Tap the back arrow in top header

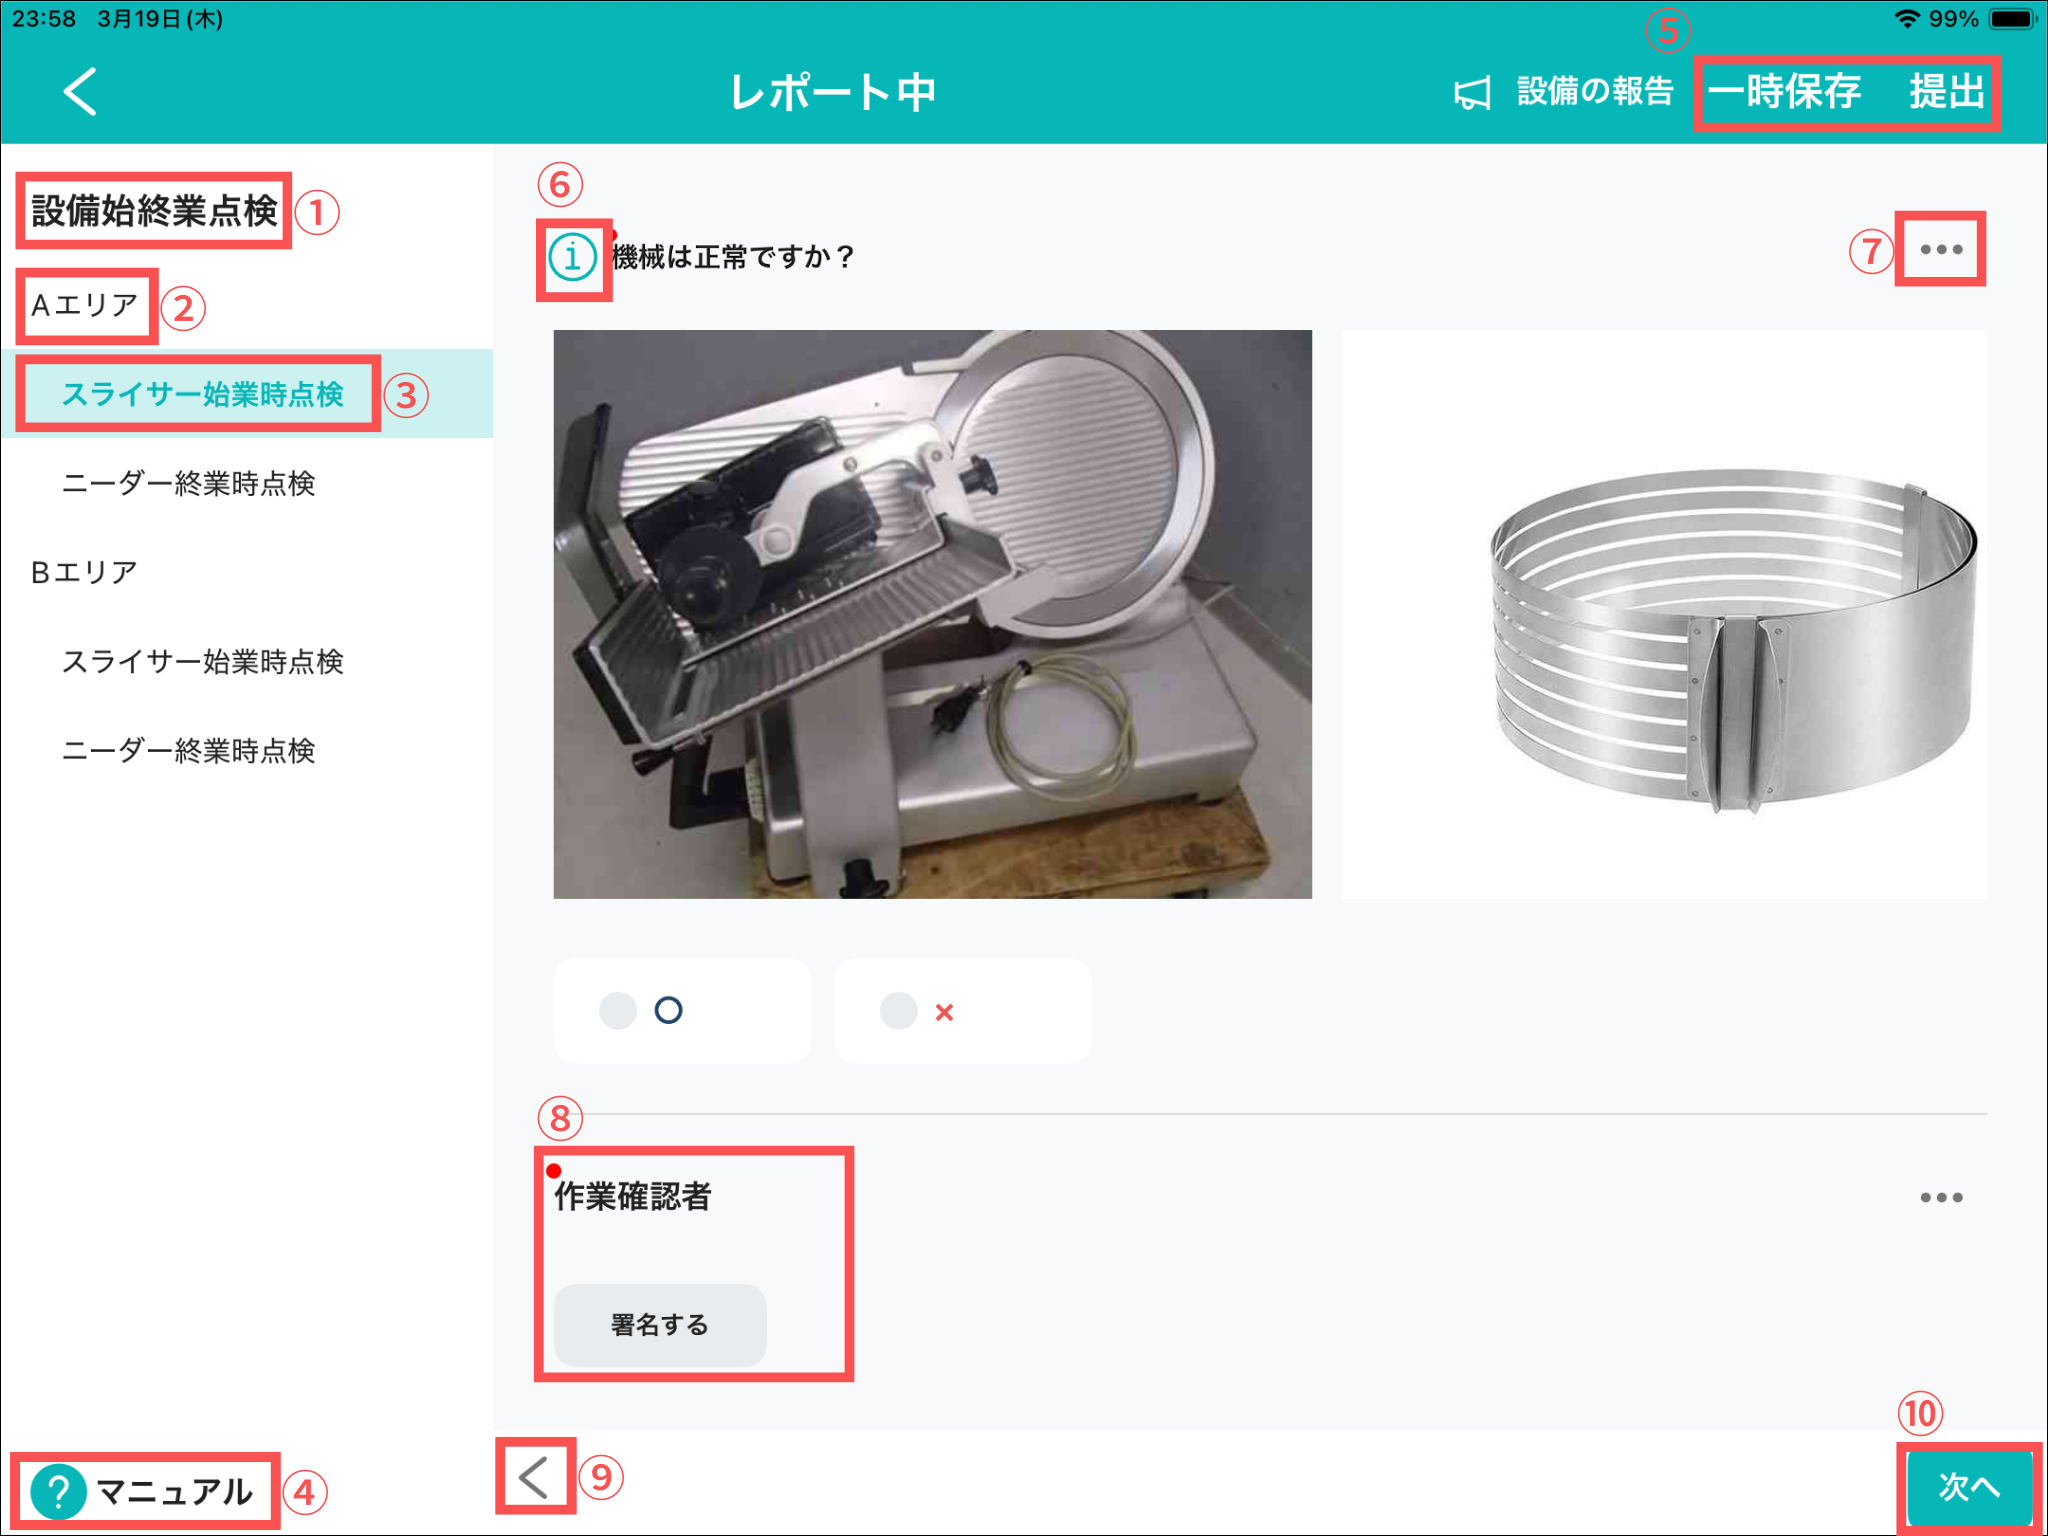click(80, 92)
